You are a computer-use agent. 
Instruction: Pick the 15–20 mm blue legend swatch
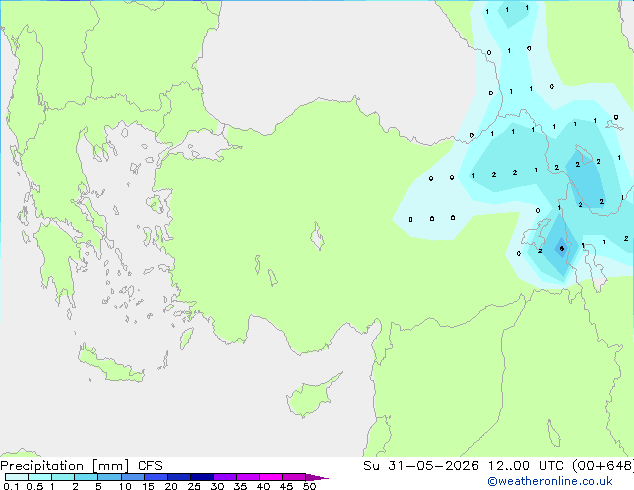click(156, 477)
